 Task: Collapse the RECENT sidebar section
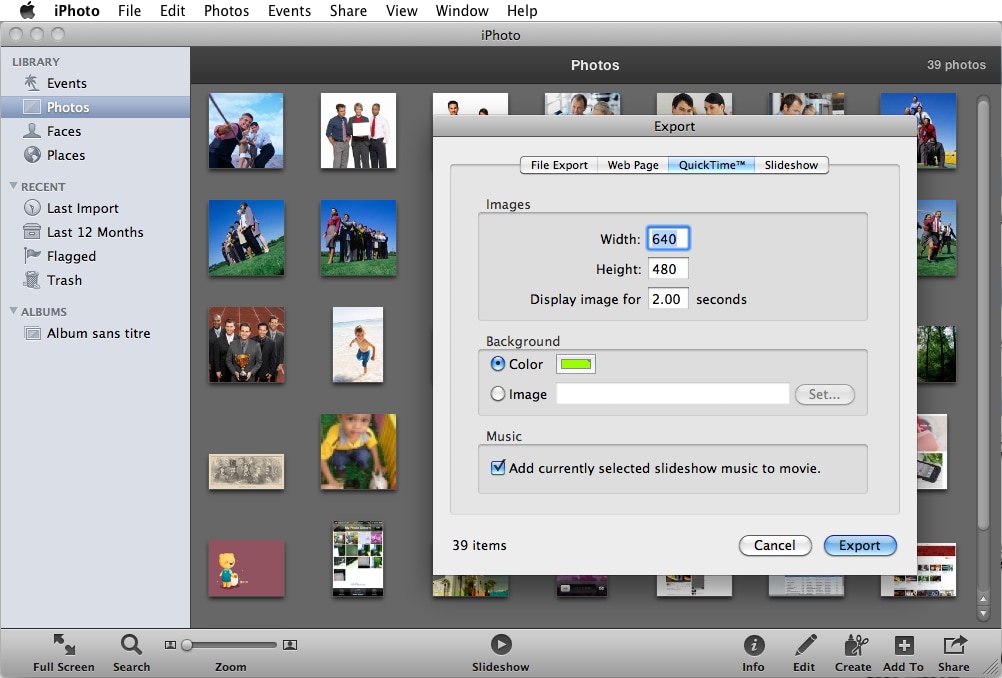[13, 186]
